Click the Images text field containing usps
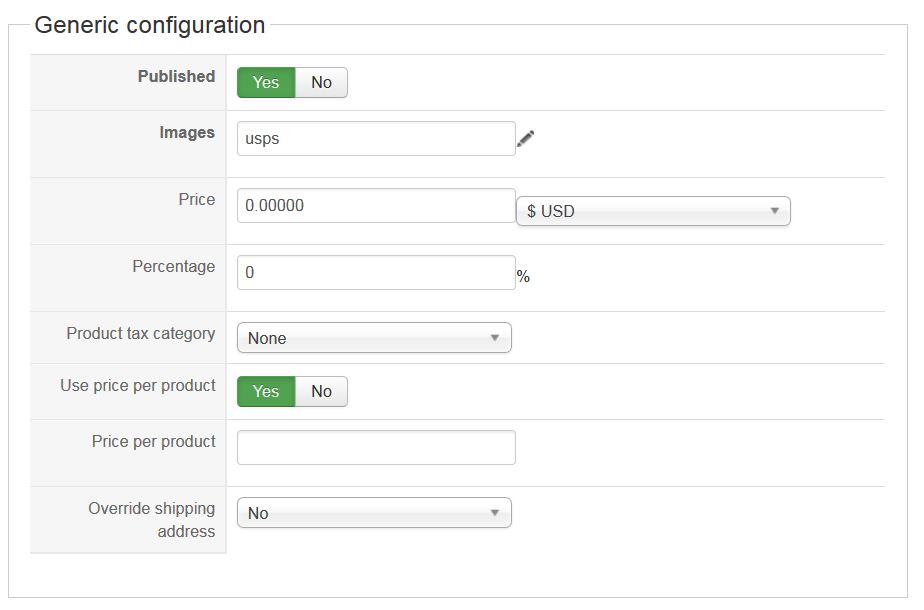This screenshot has width=924, height=610. click(x=376, y=139)
